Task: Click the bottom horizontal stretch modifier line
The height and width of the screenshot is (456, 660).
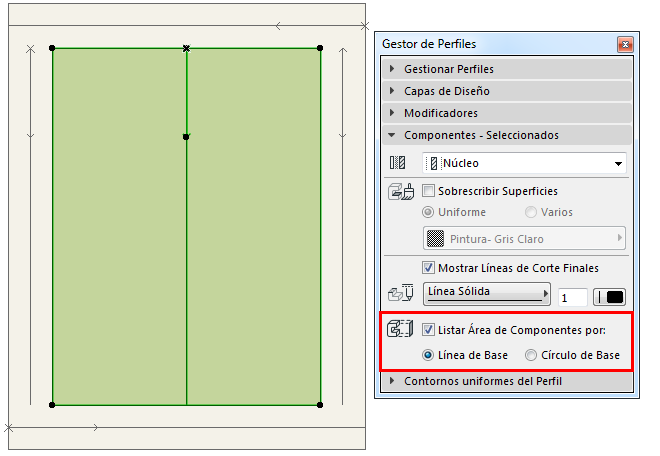Action: 187,428
